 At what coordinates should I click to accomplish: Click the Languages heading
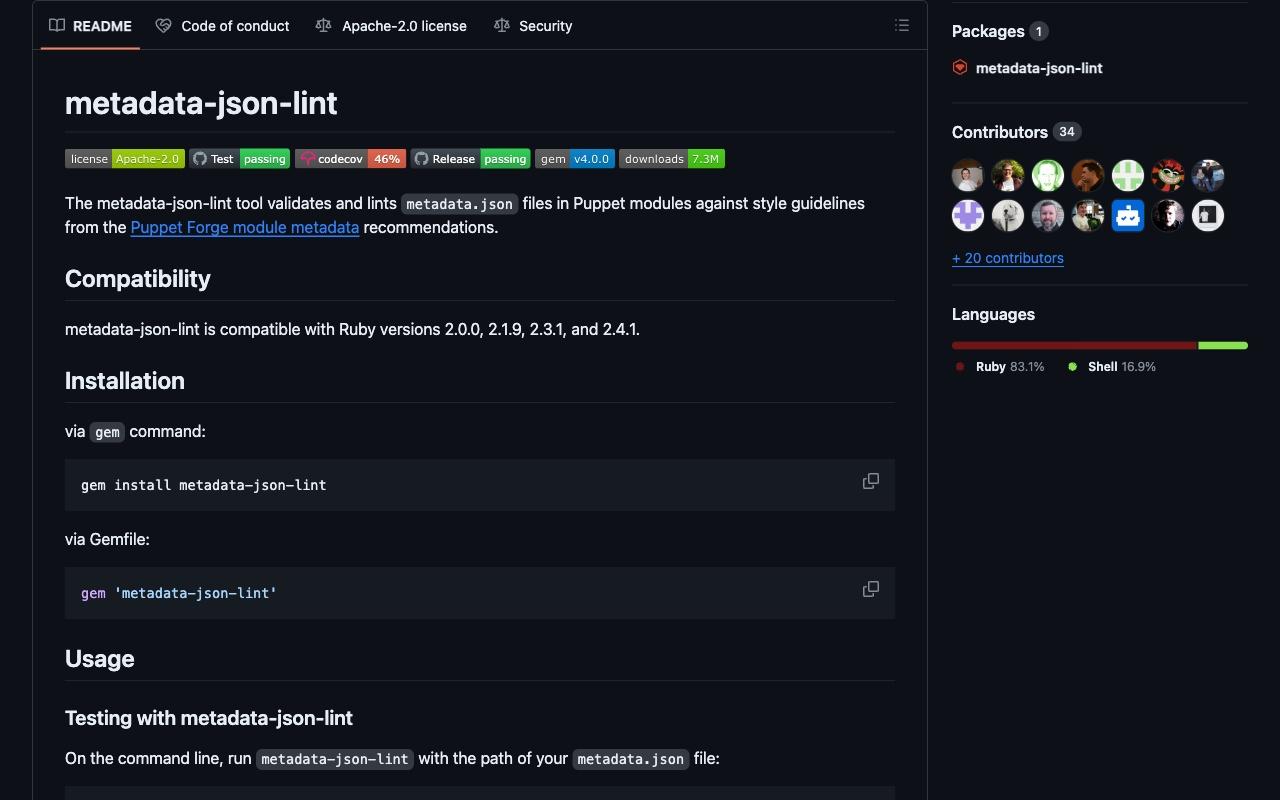[x=993, y=314]
